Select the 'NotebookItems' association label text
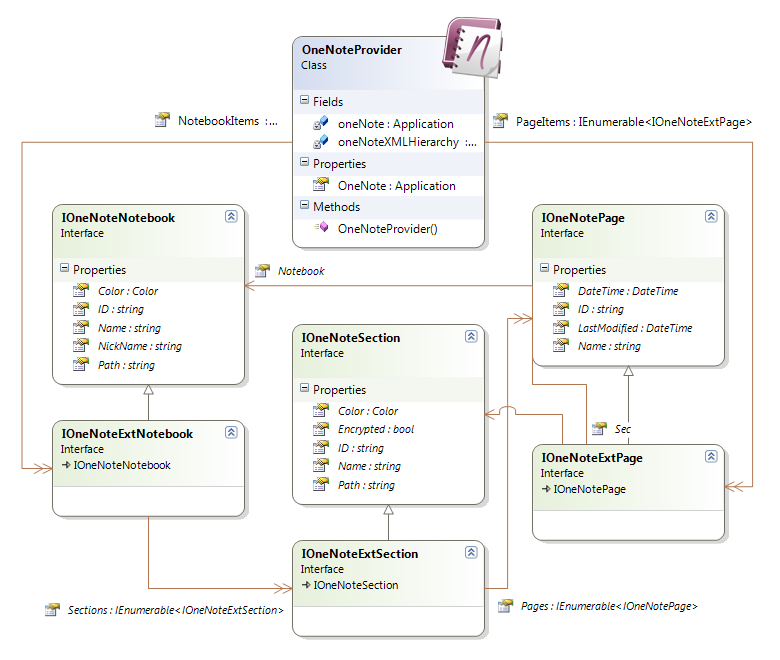 218,121
